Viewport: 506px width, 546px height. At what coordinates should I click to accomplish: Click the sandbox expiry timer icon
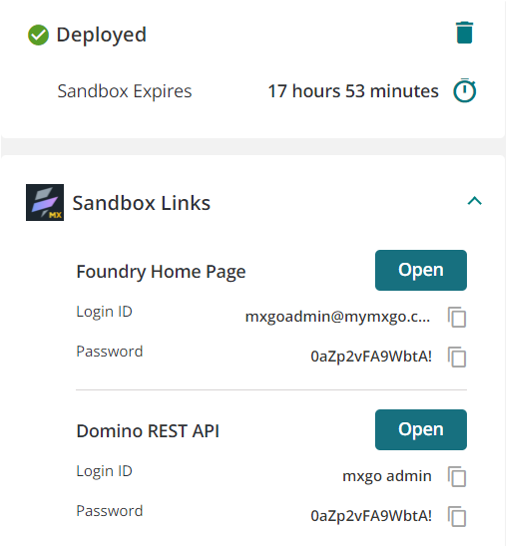click(x=465, y=91)
